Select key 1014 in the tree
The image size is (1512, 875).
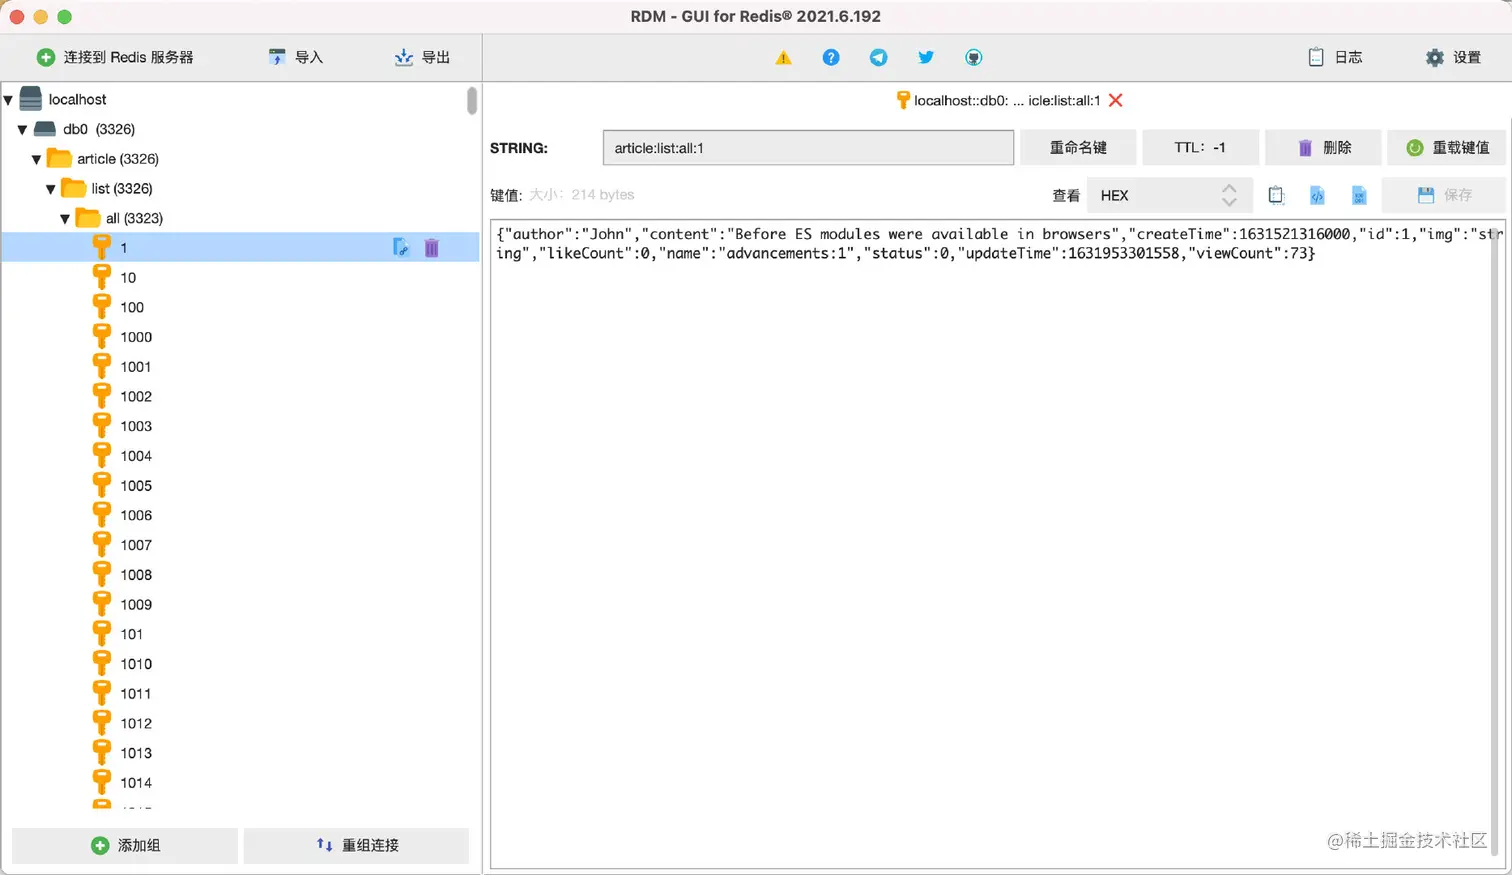tap(240, 783)
